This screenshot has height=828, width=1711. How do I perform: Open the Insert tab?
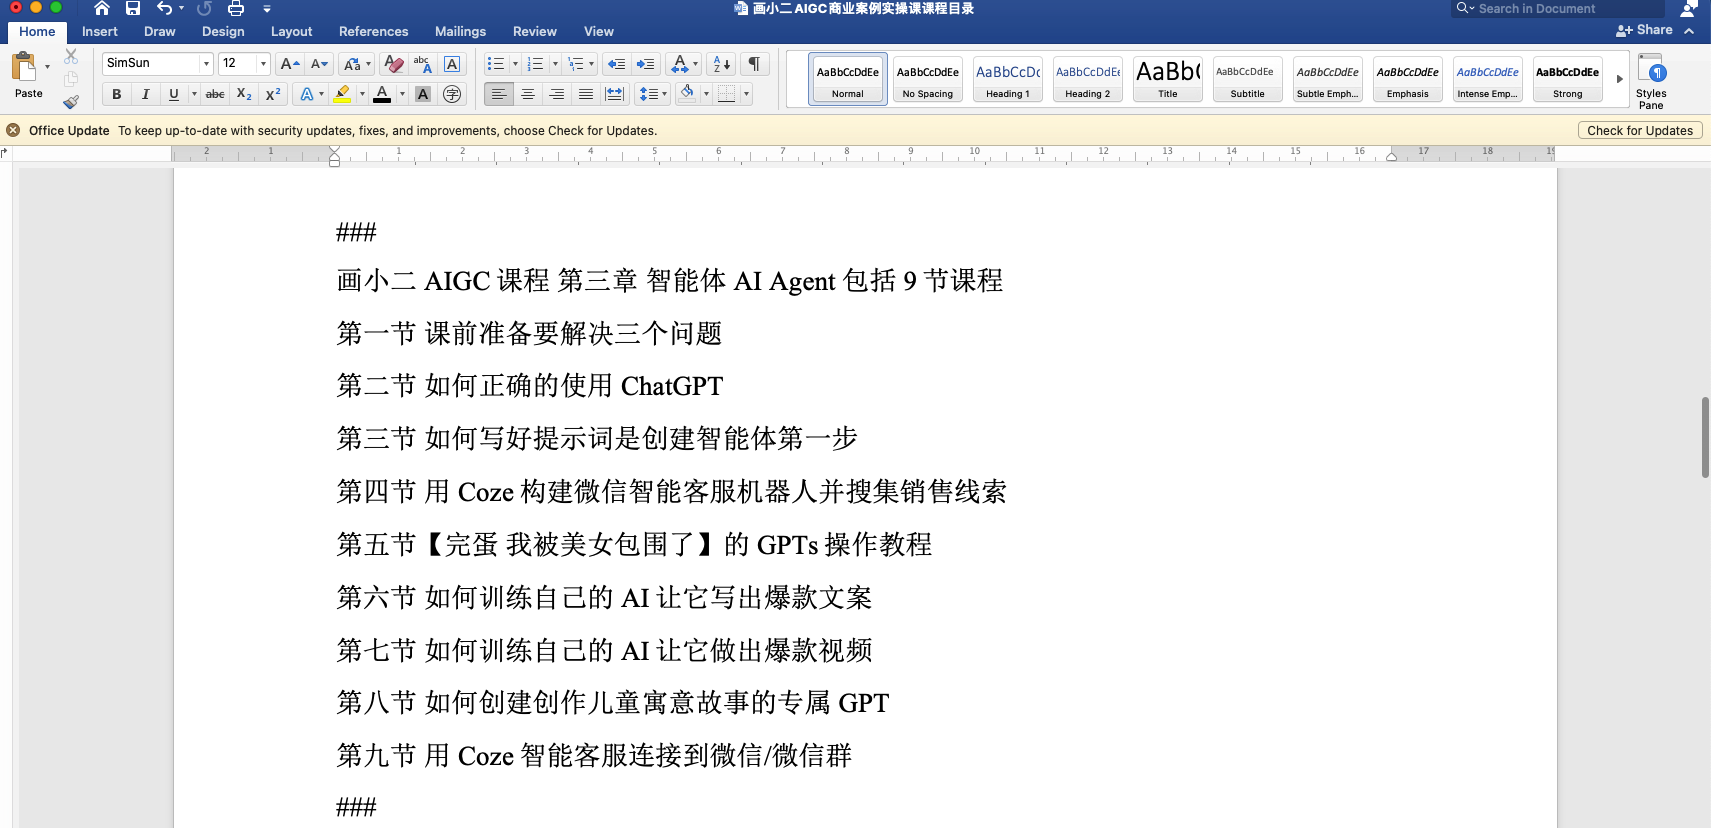point(100,32)
